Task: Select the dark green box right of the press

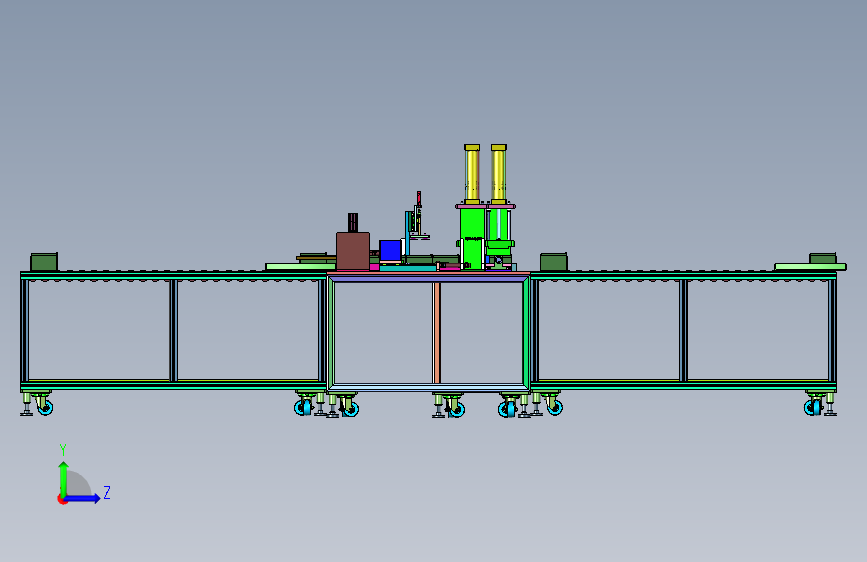Action: (553, 262)
